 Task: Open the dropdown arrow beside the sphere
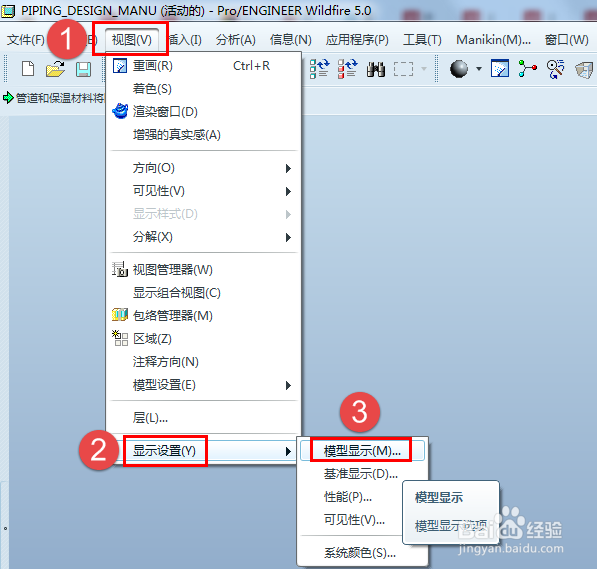[x=479, y=69]
